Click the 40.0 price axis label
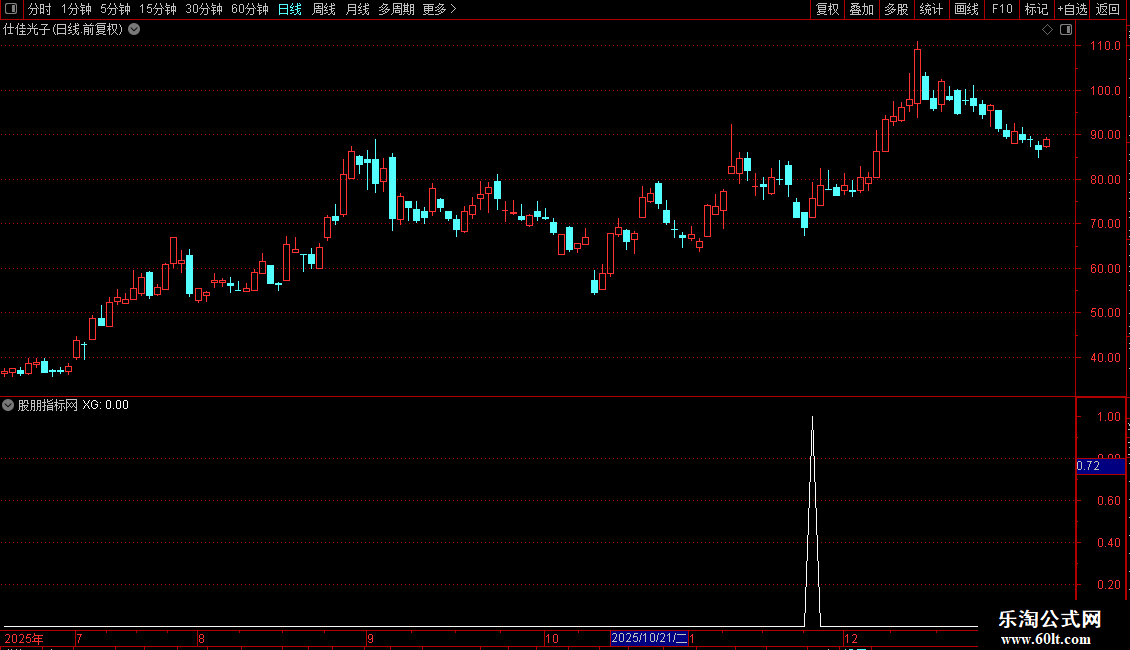The image size is (1130, 650). [x=1105, y=357]
